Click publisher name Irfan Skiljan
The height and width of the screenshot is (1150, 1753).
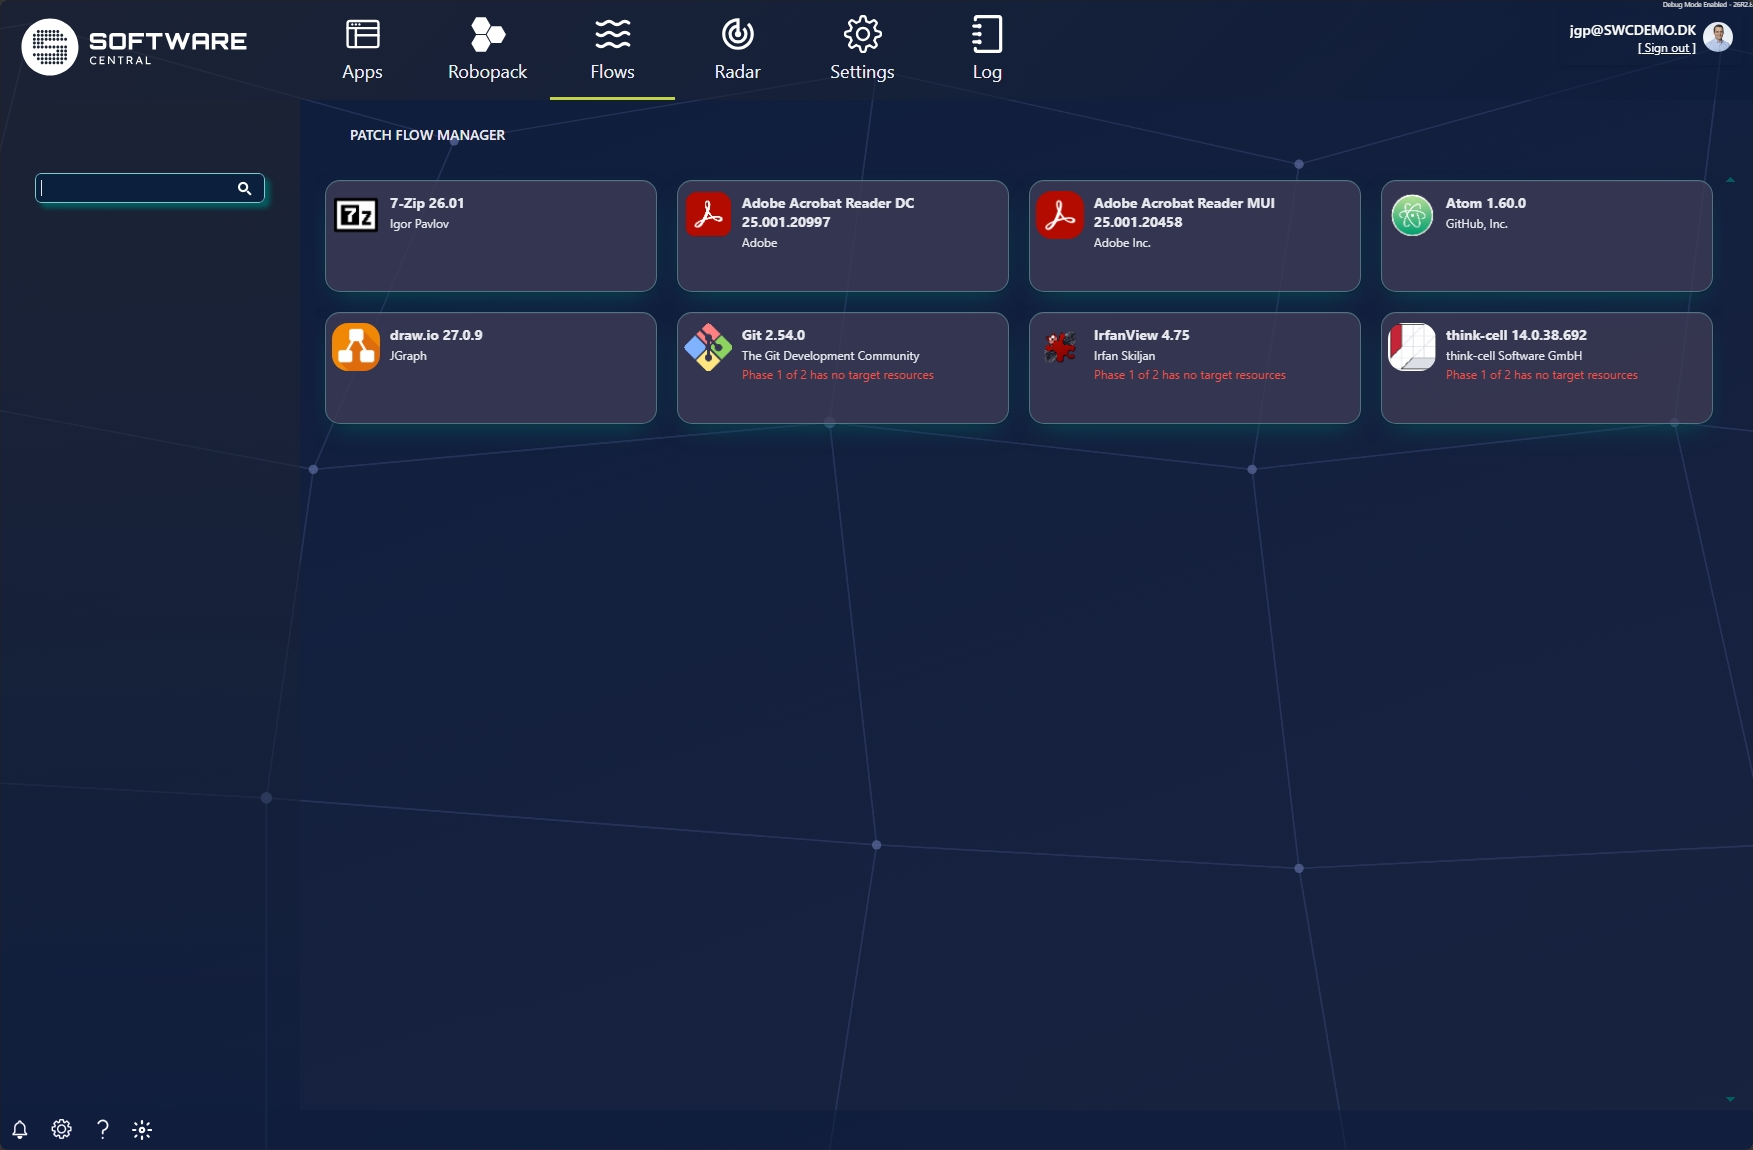point(1124,356)
